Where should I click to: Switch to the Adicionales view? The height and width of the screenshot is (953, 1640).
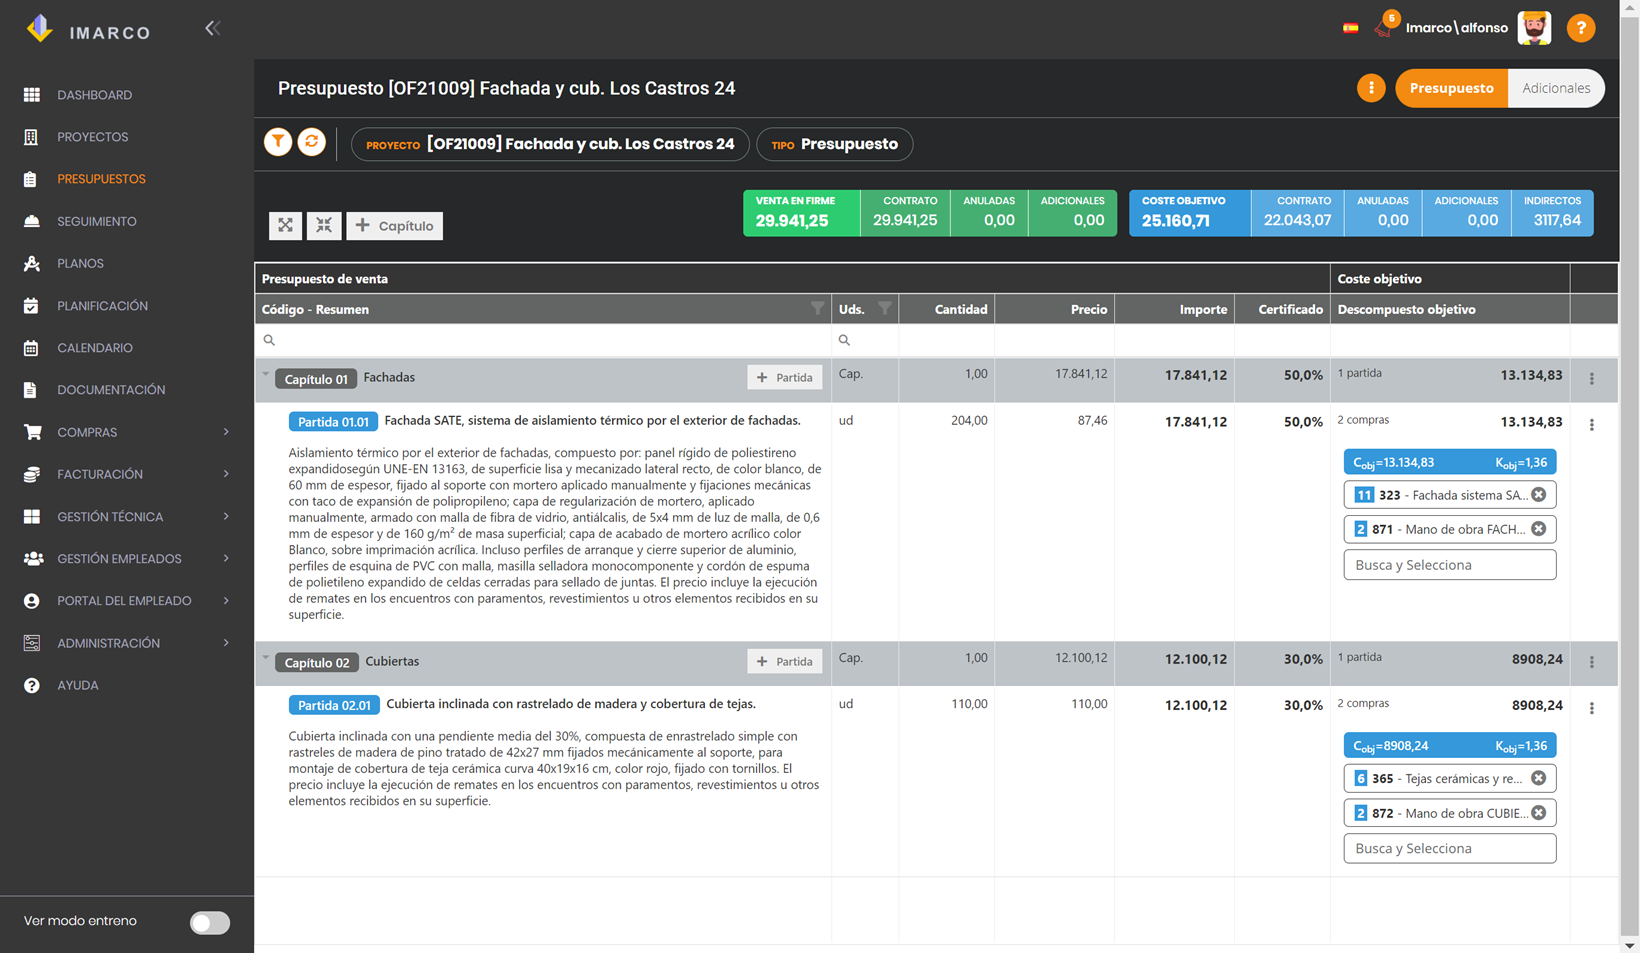pyautogui.click(x=1556, y=88)
